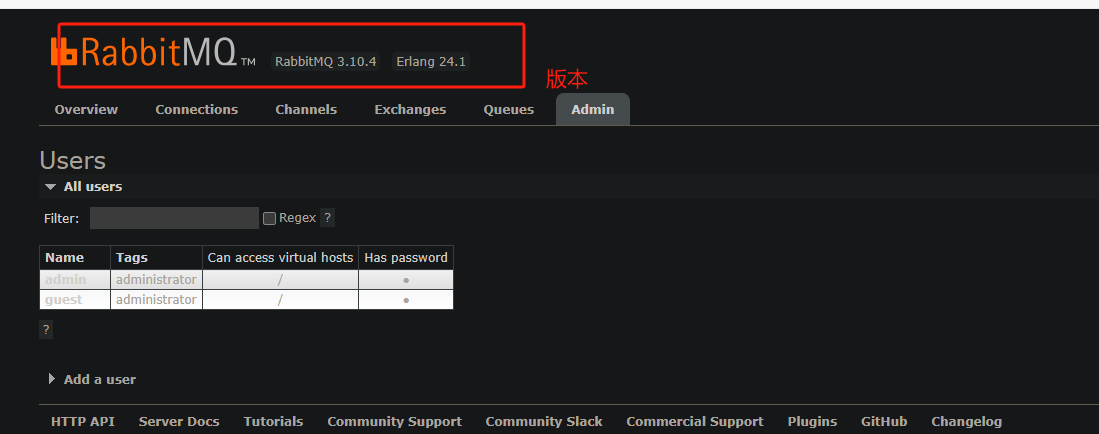Click the RabbitMQ logo
The height and width of the screenshot is (434, 1099).
(x=153, y=53)
